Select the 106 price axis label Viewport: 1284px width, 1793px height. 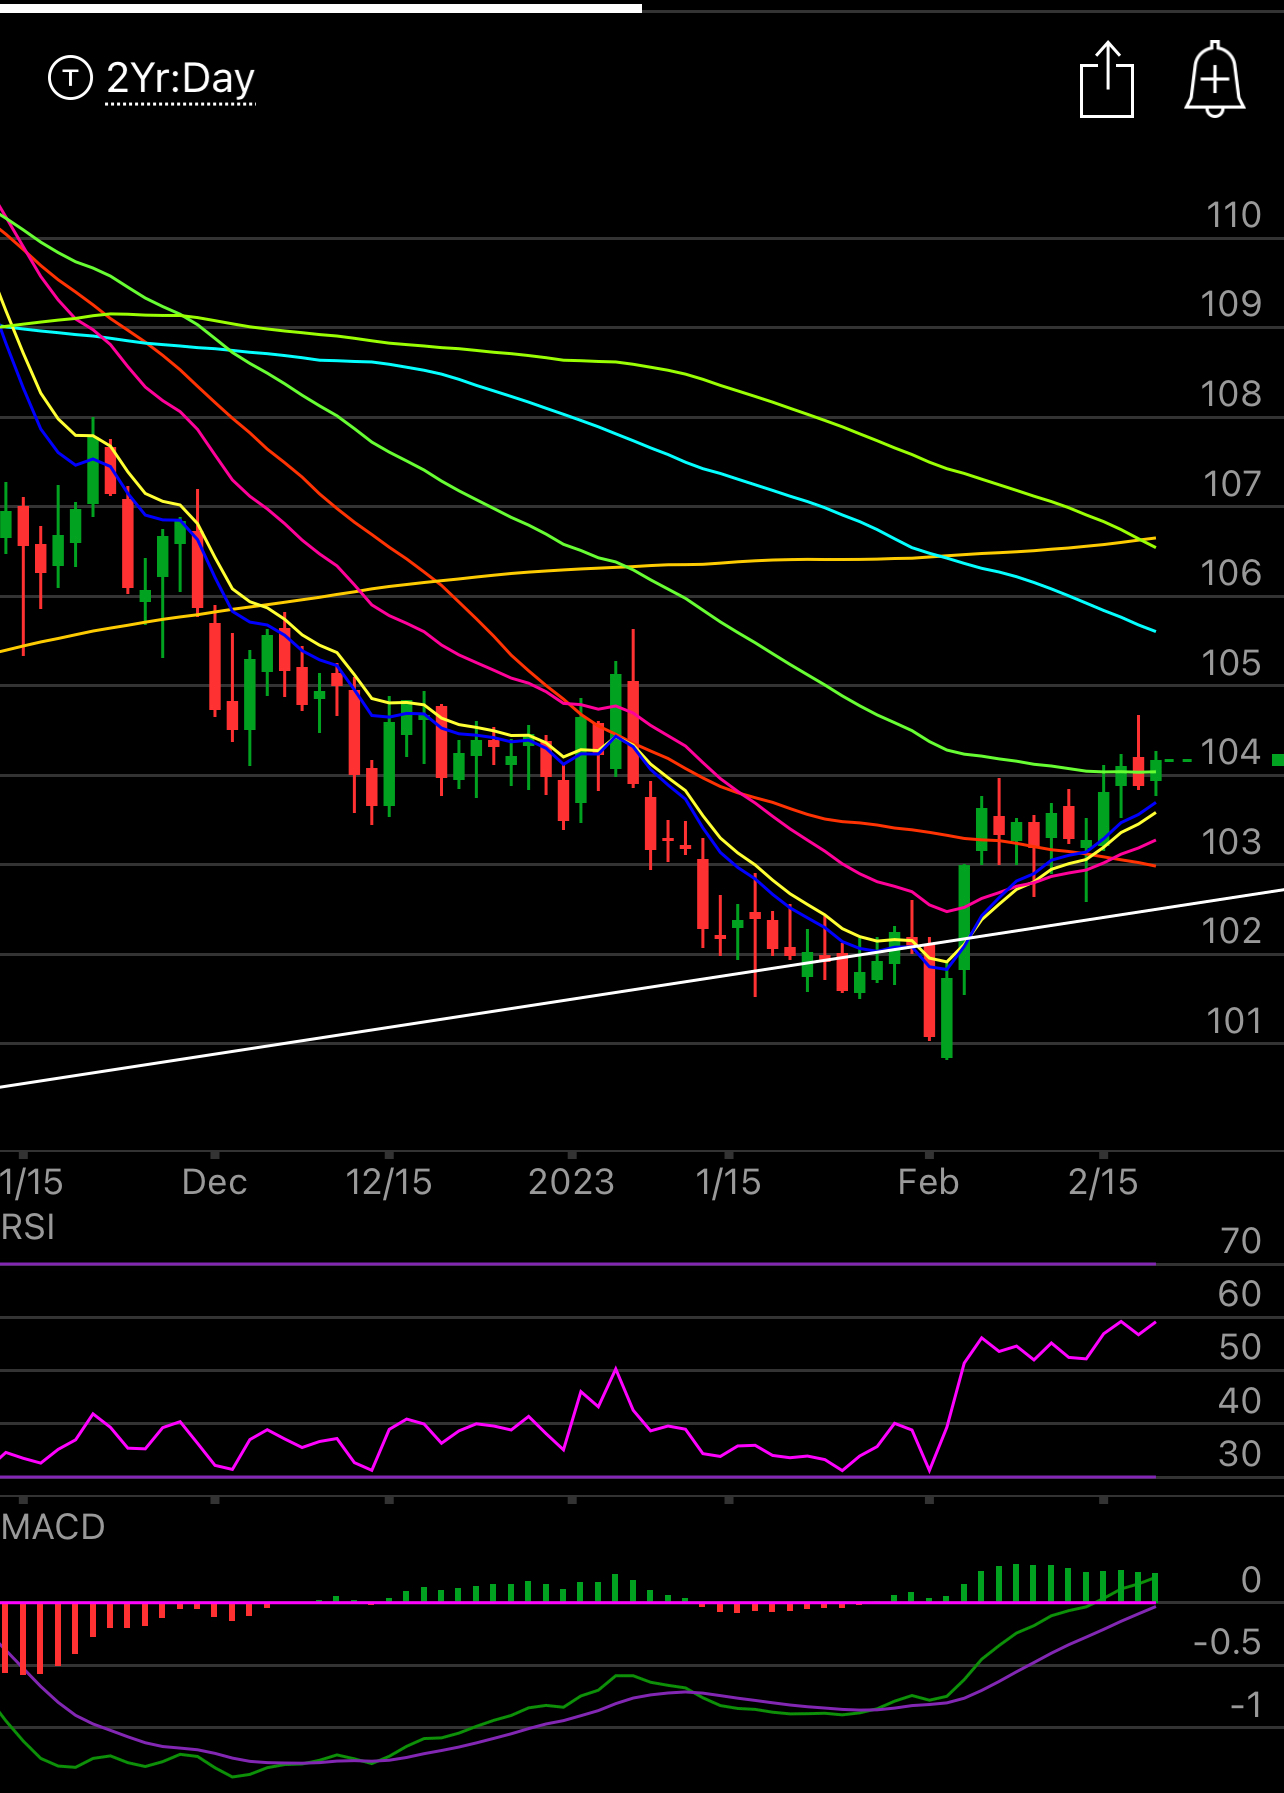click(1231, 573)
